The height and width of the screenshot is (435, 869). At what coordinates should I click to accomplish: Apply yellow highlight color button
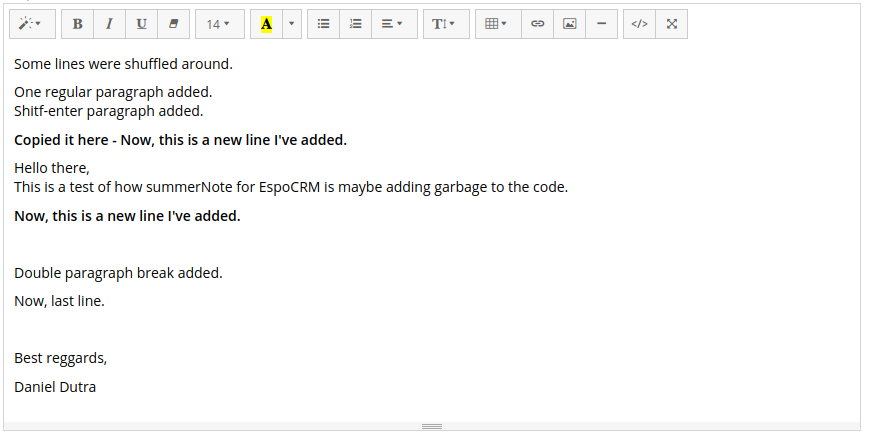pyautogui.click(x=267, y=24)
